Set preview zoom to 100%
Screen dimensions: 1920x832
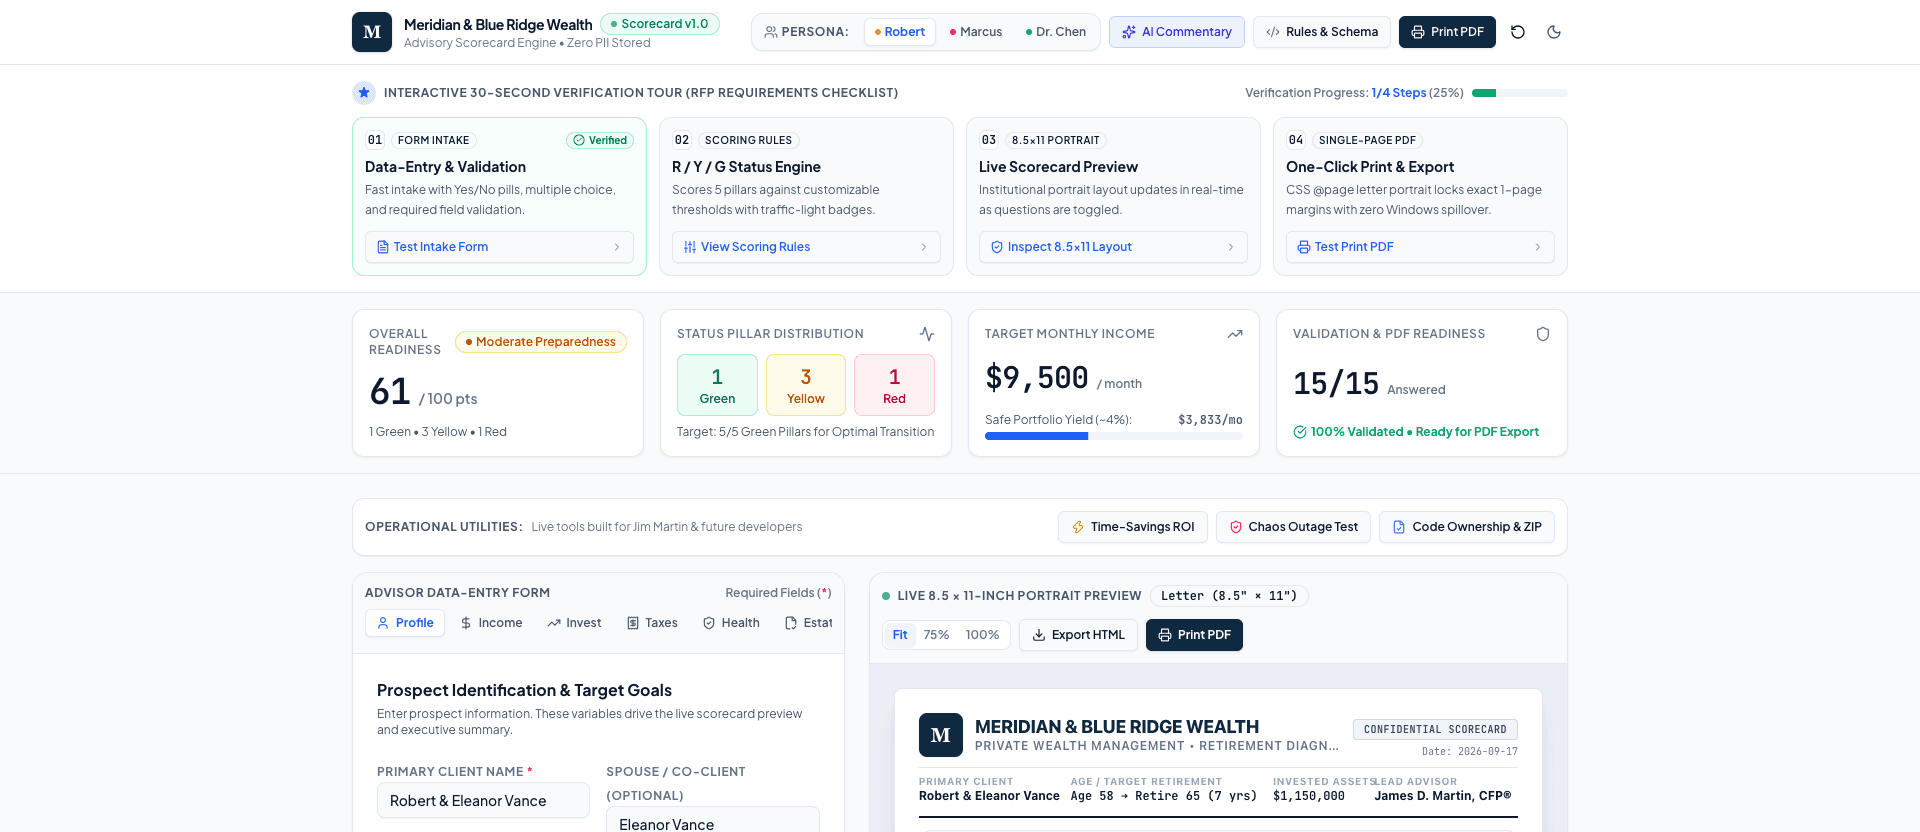coord(982,635)
